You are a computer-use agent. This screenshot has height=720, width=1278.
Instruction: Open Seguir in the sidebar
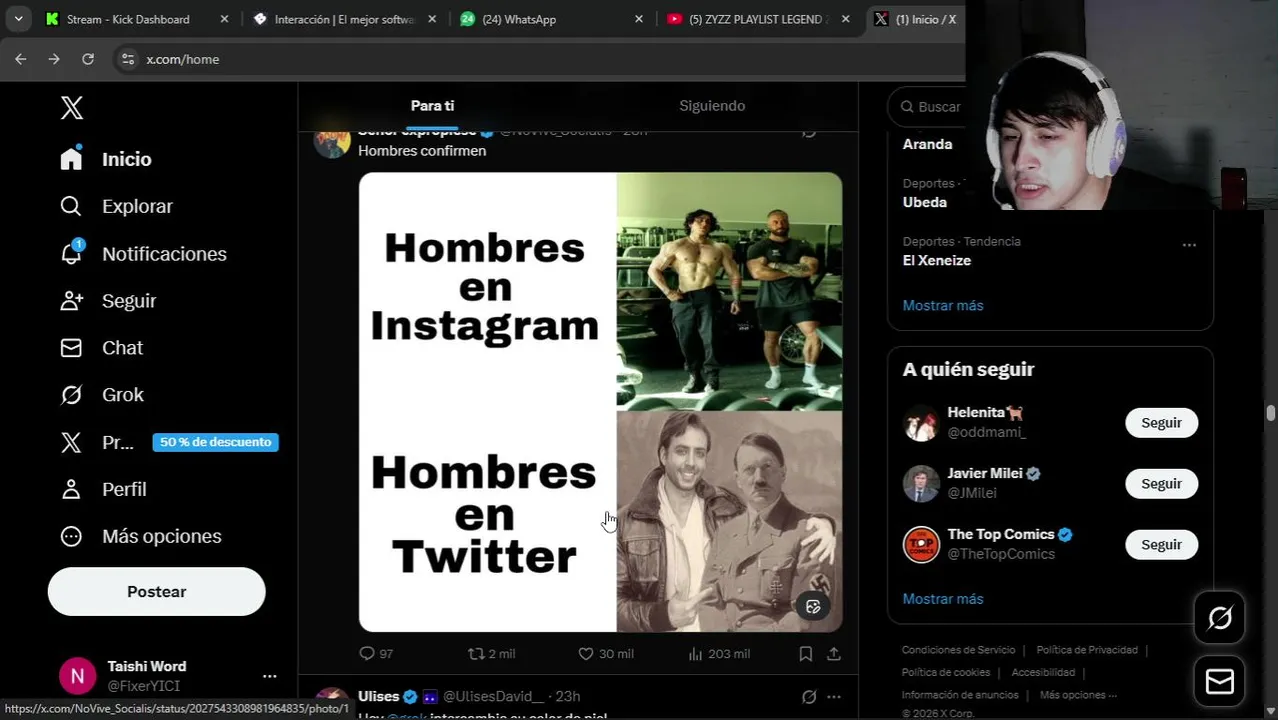tap(129, 301)
